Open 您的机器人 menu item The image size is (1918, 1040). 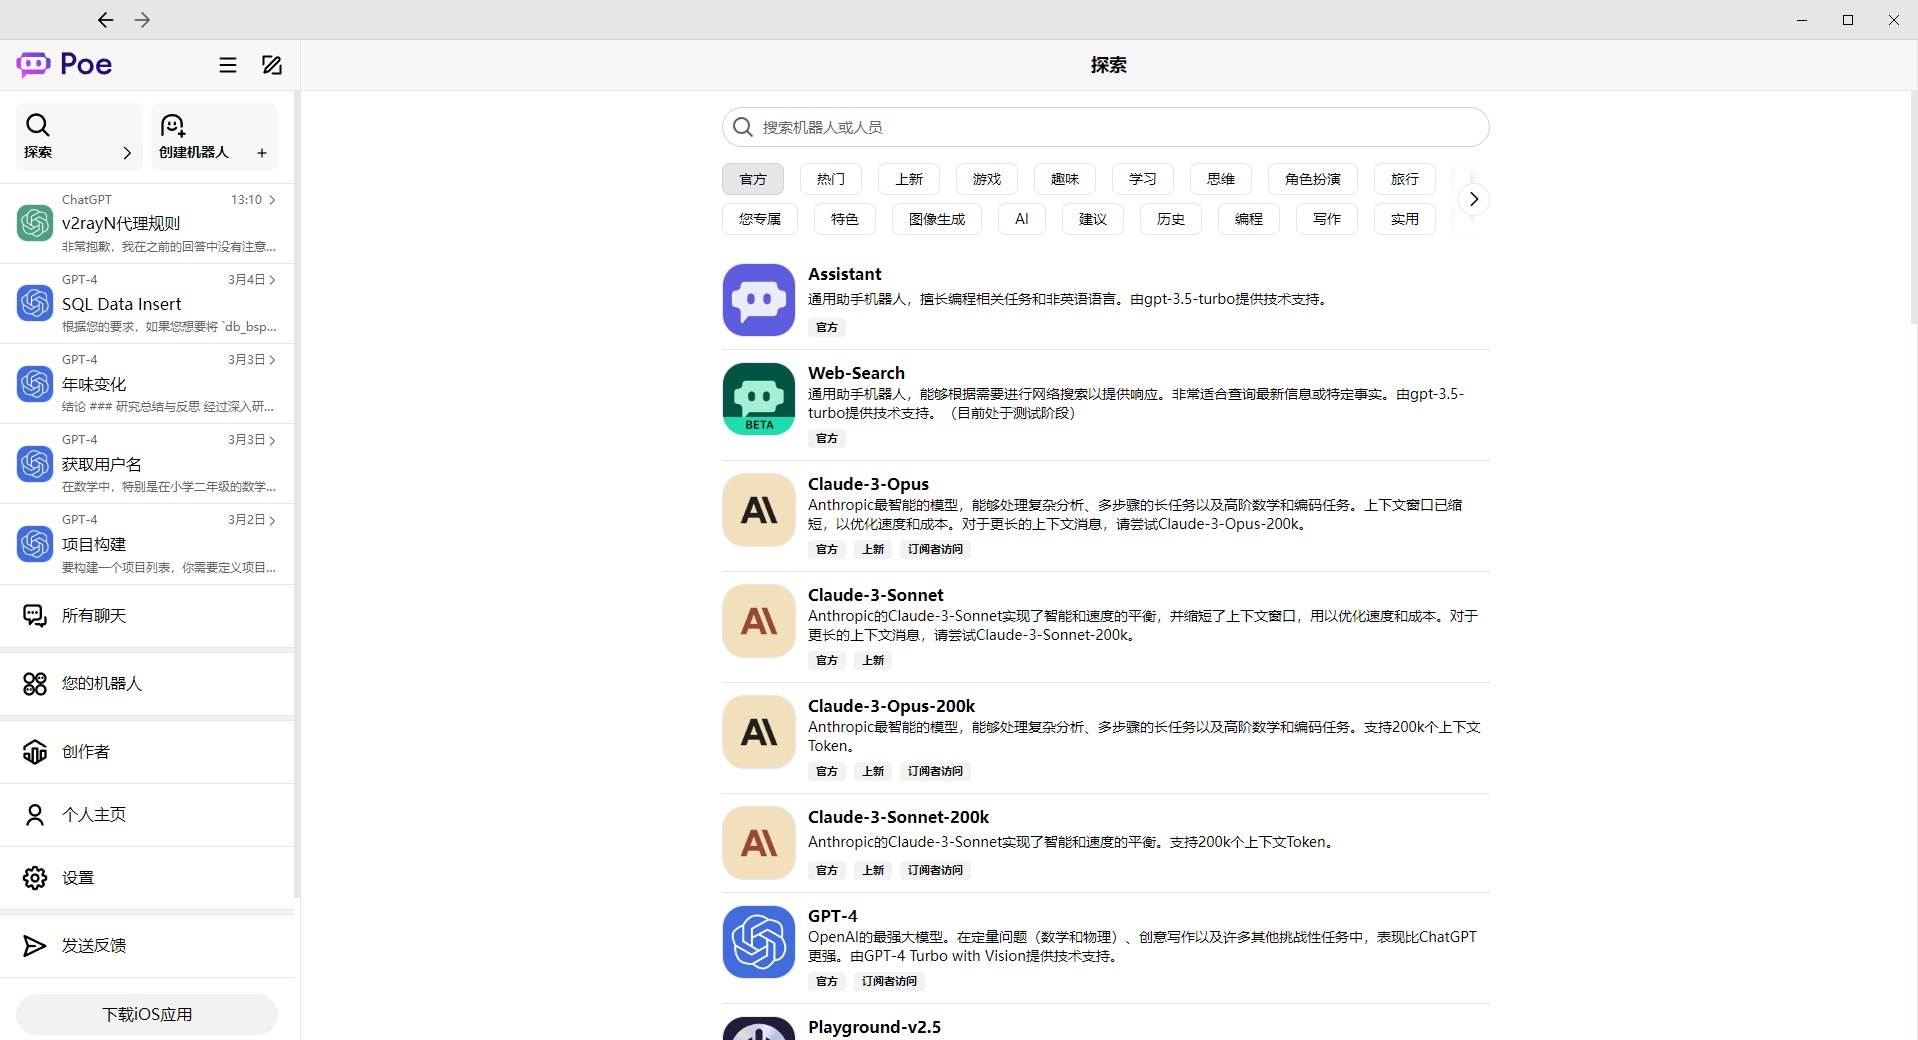(102, 684)
